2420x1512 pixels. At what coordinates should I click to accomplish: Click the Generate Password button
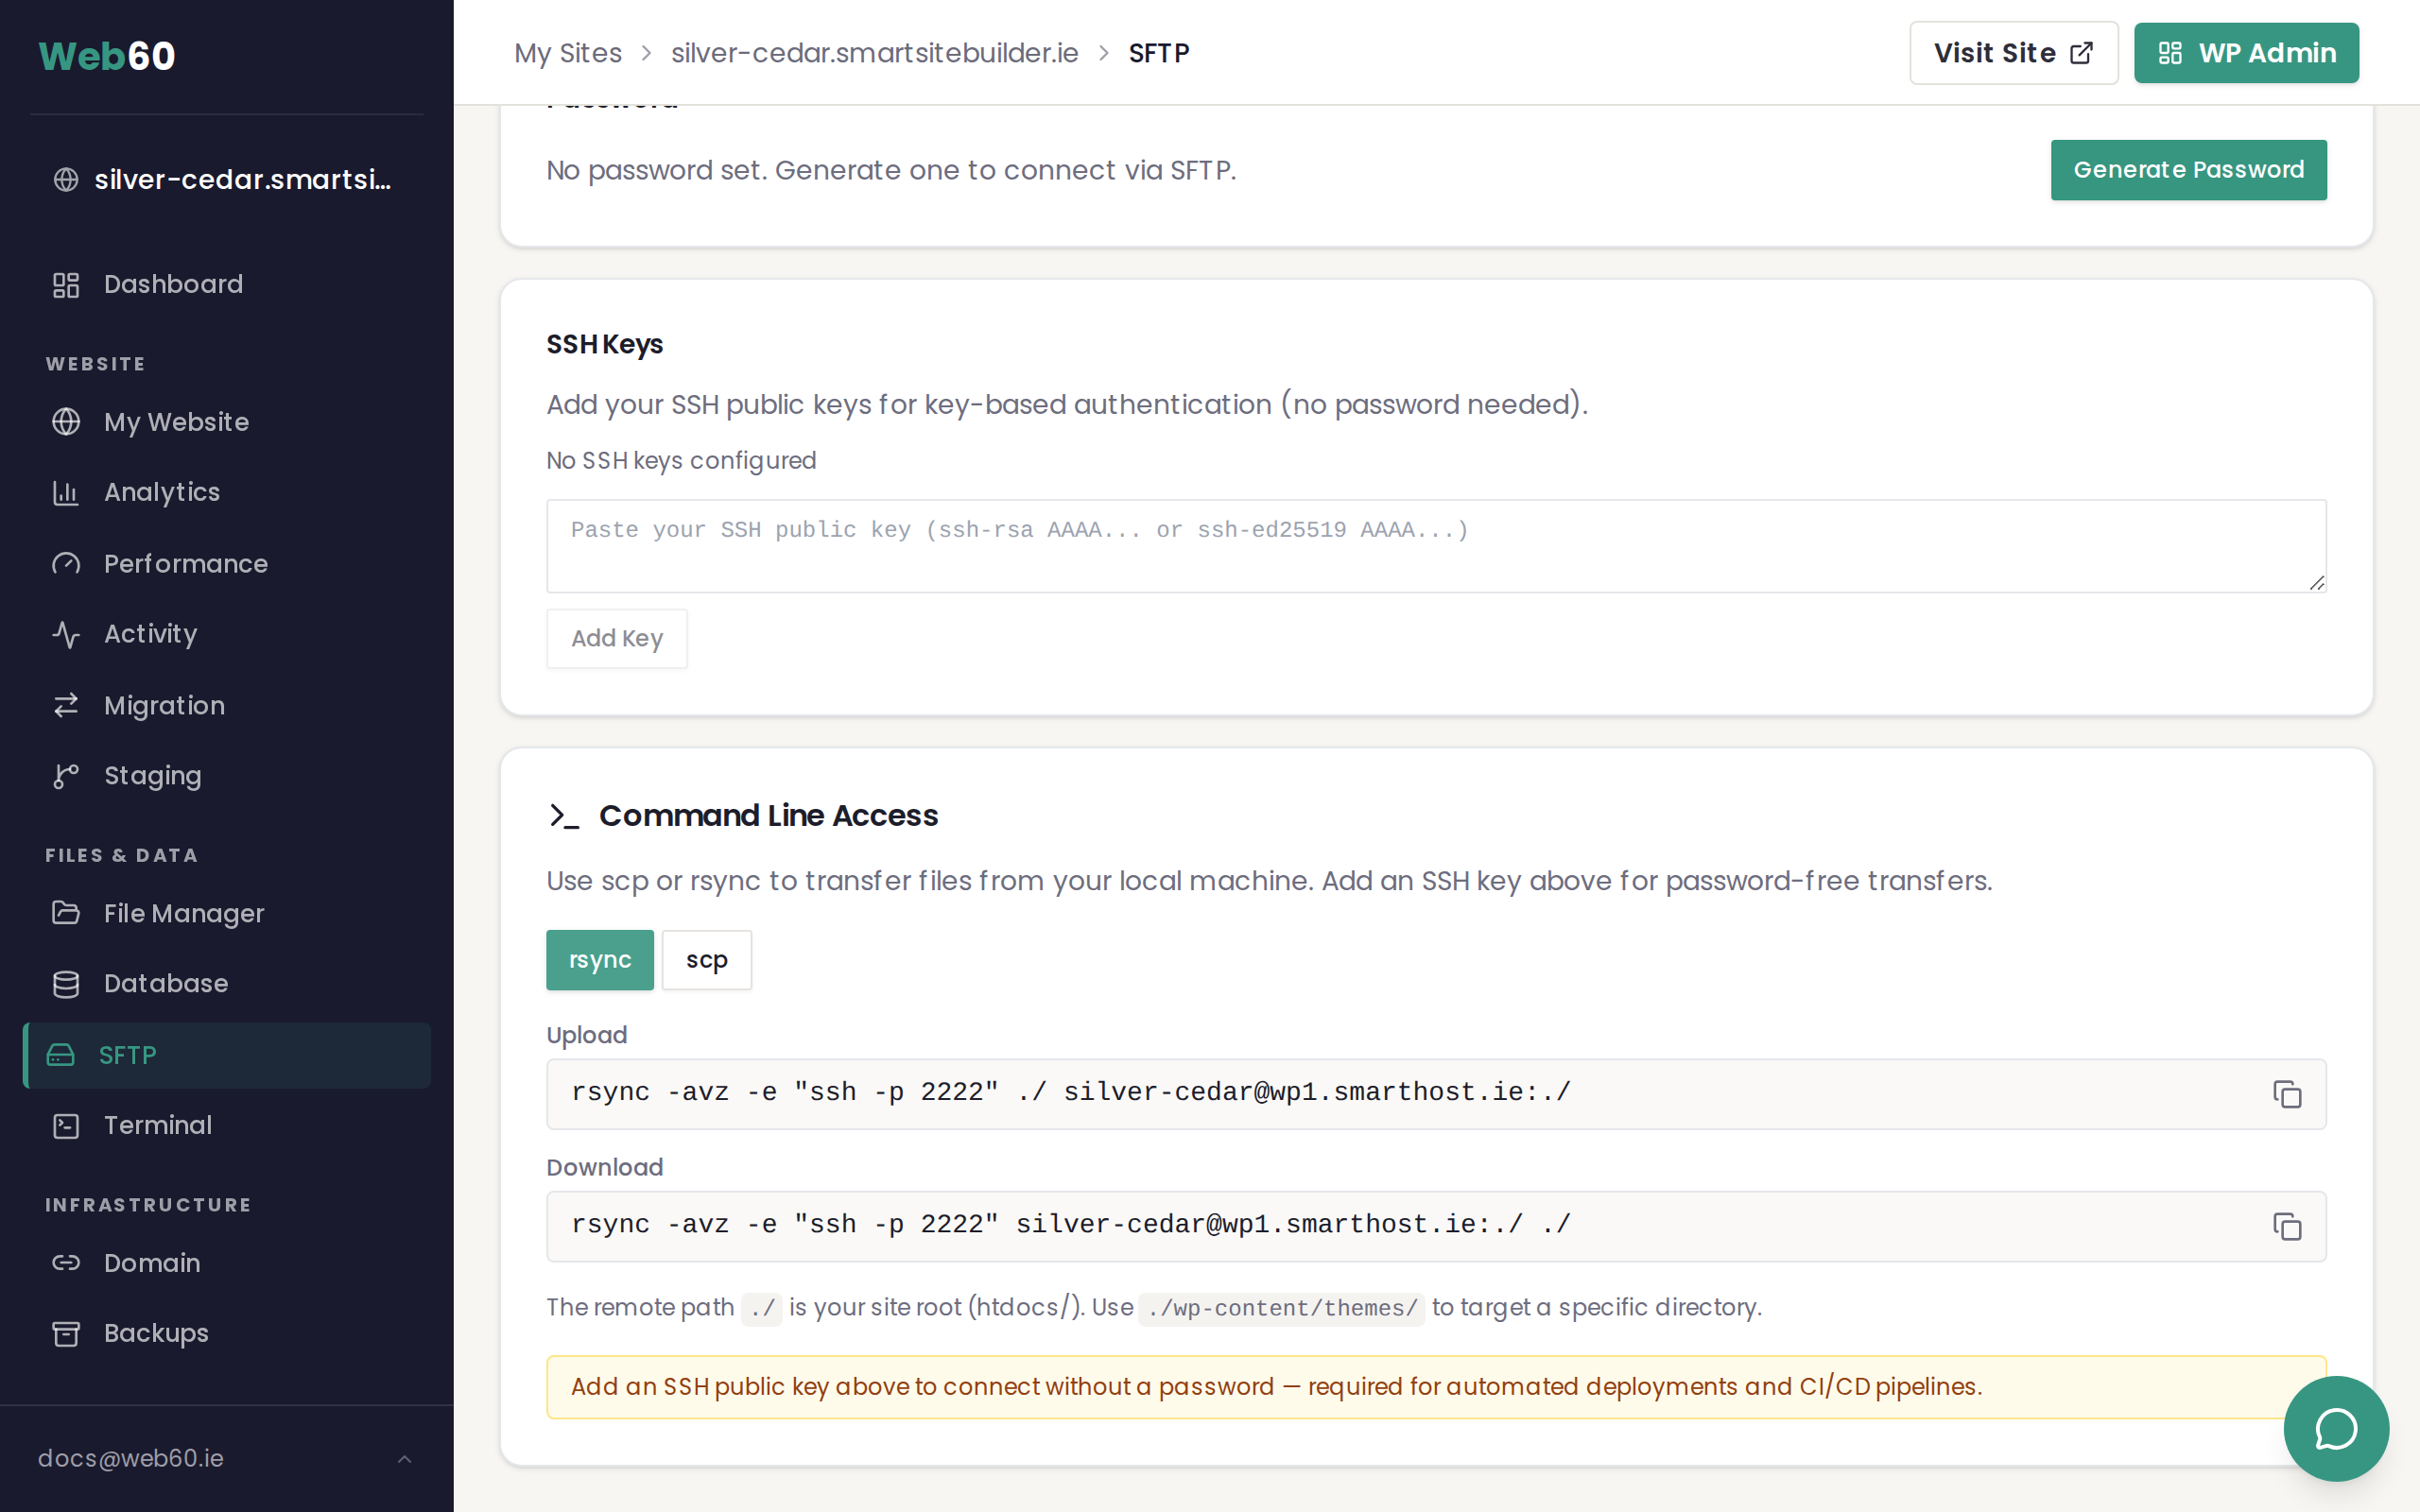2188,170
